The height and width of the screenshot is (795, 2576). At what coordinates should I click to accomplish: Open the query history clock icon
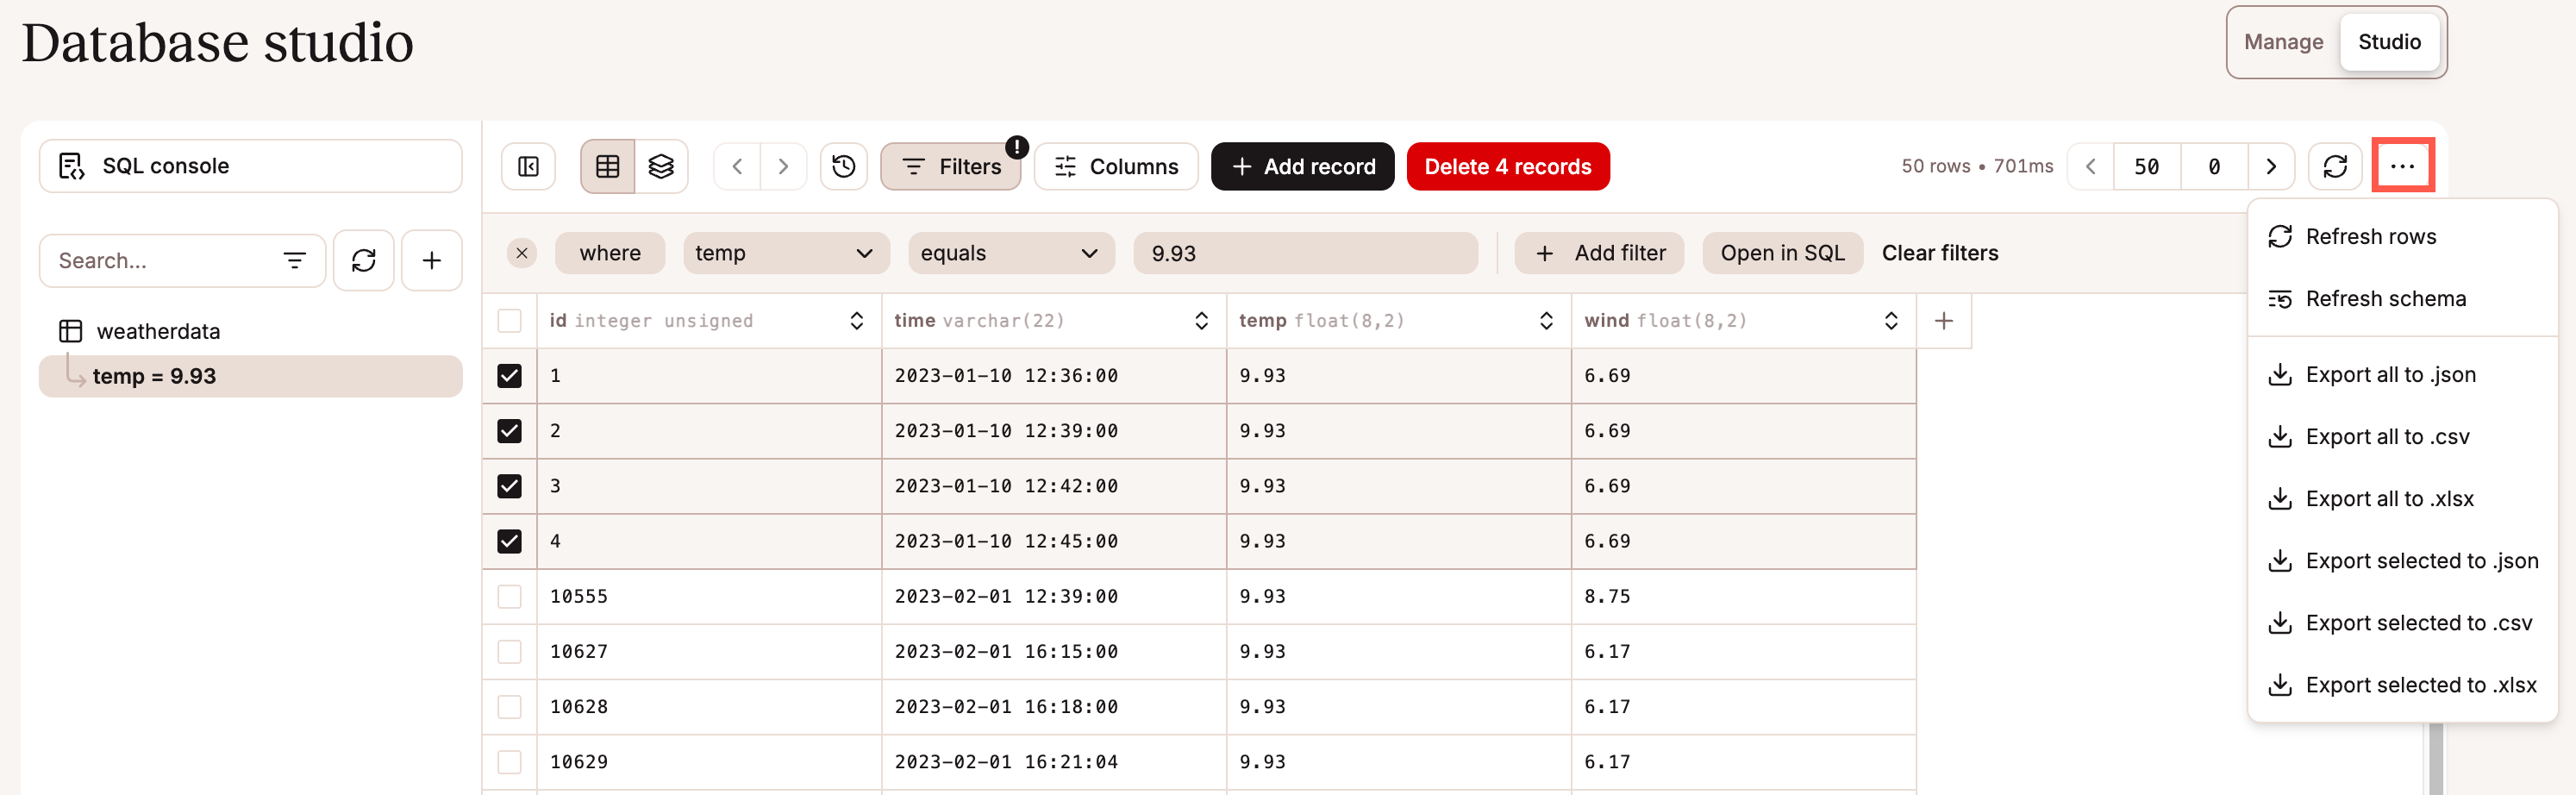pyautogui.click(x=844, y=166)
